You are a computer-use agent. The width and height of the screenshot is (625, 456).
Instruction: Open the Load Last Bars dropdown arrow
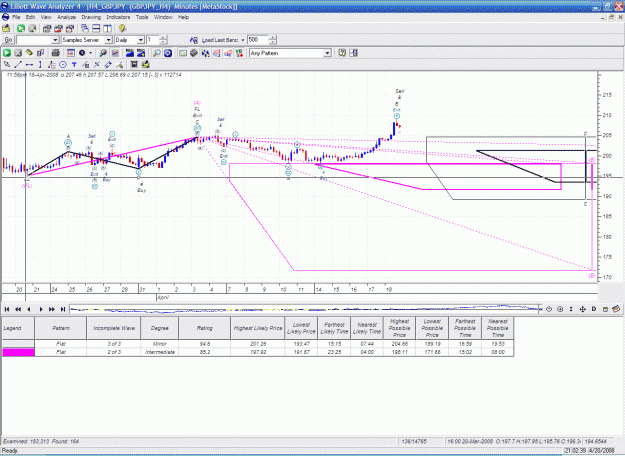(242, 40)
